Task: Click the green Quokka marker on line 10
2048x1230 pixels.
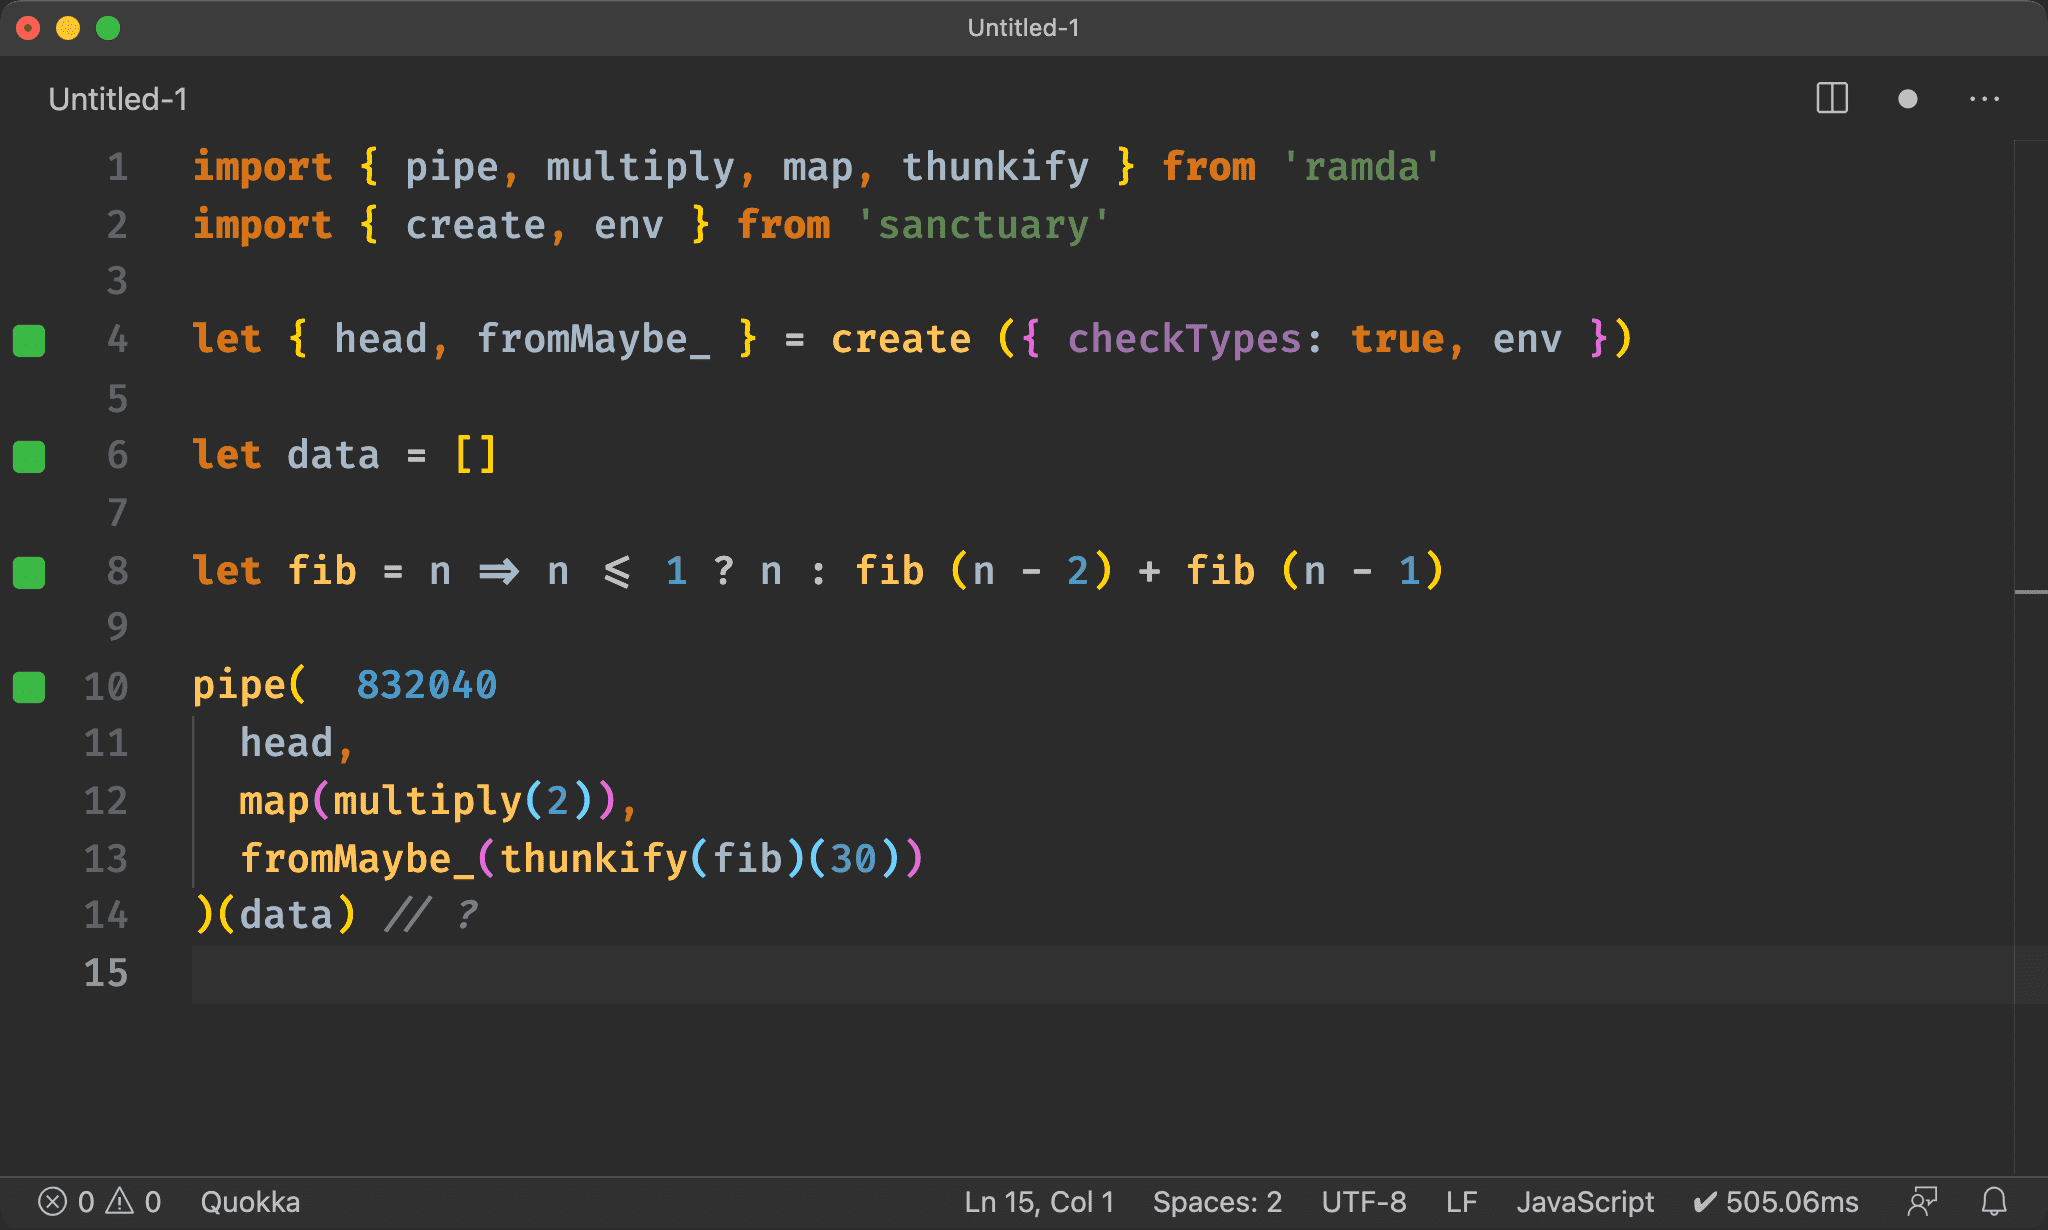Action: click(x=29, y=687)
